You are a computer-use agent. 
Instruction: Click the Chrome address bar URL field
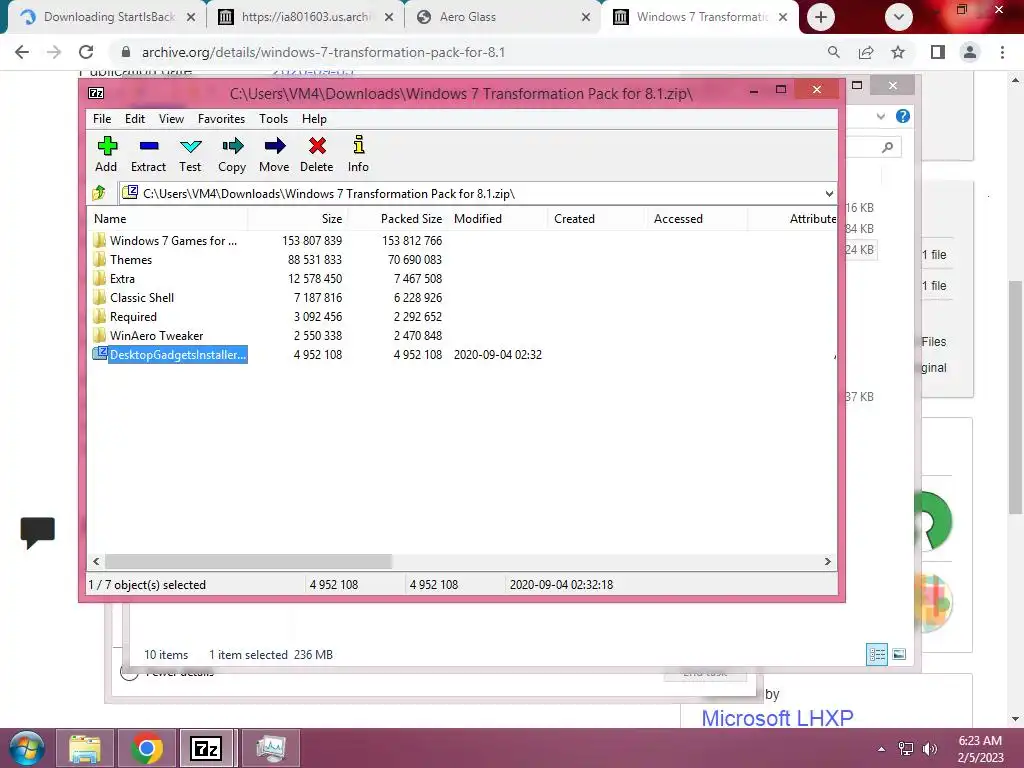[470, 52]
